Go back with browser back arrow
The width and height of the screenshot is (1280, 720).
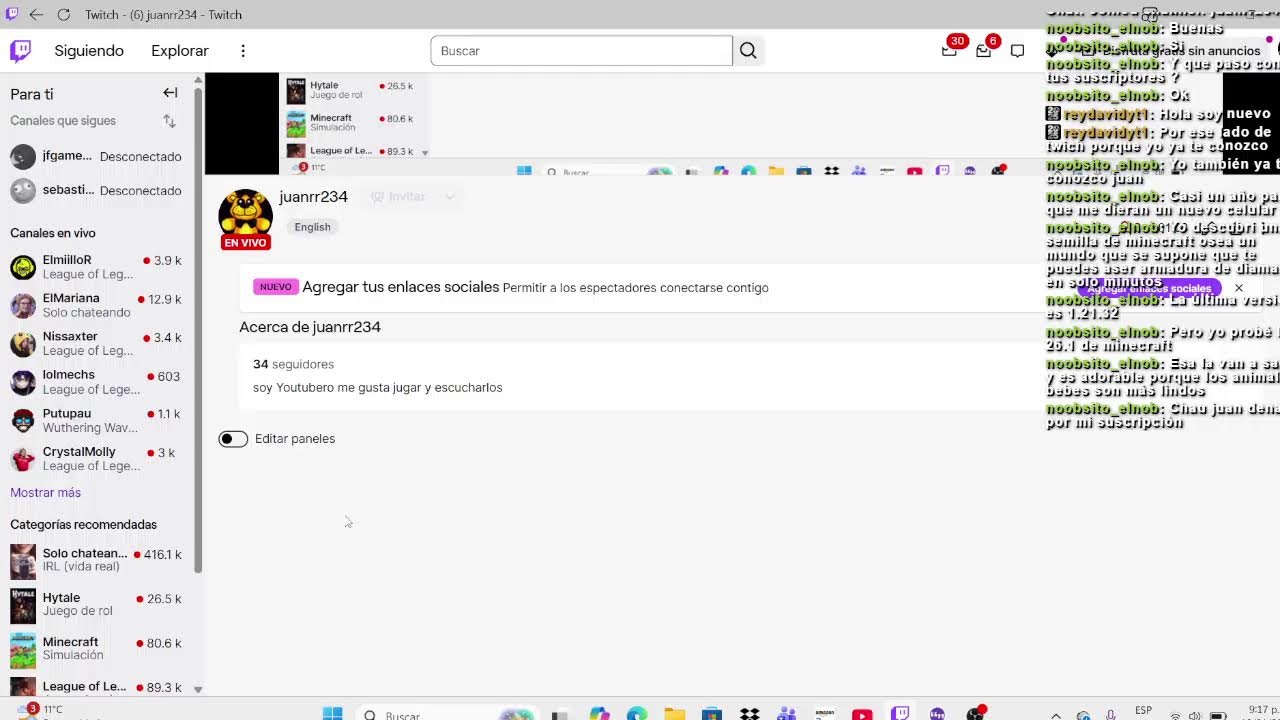[36, 14]
